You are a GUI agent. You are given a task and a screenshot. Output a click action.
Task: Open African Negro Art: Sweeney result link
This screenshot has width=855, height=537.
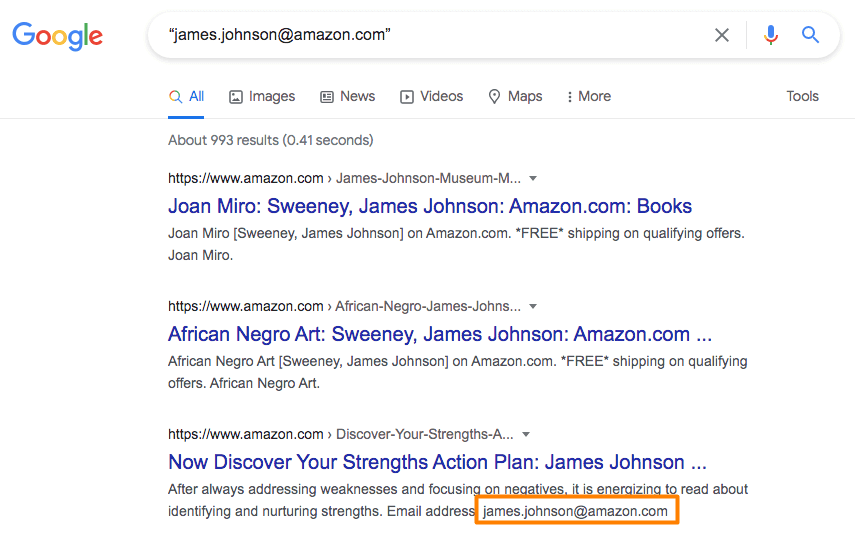pos(440,334)
